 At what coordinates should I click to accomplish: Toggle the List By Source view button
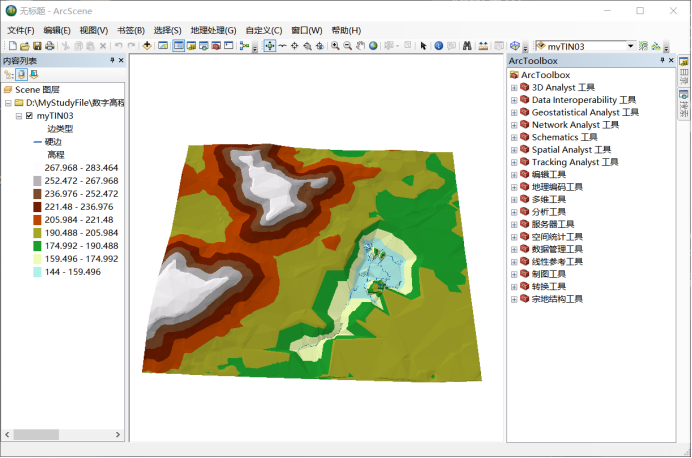tap(21, 75)
